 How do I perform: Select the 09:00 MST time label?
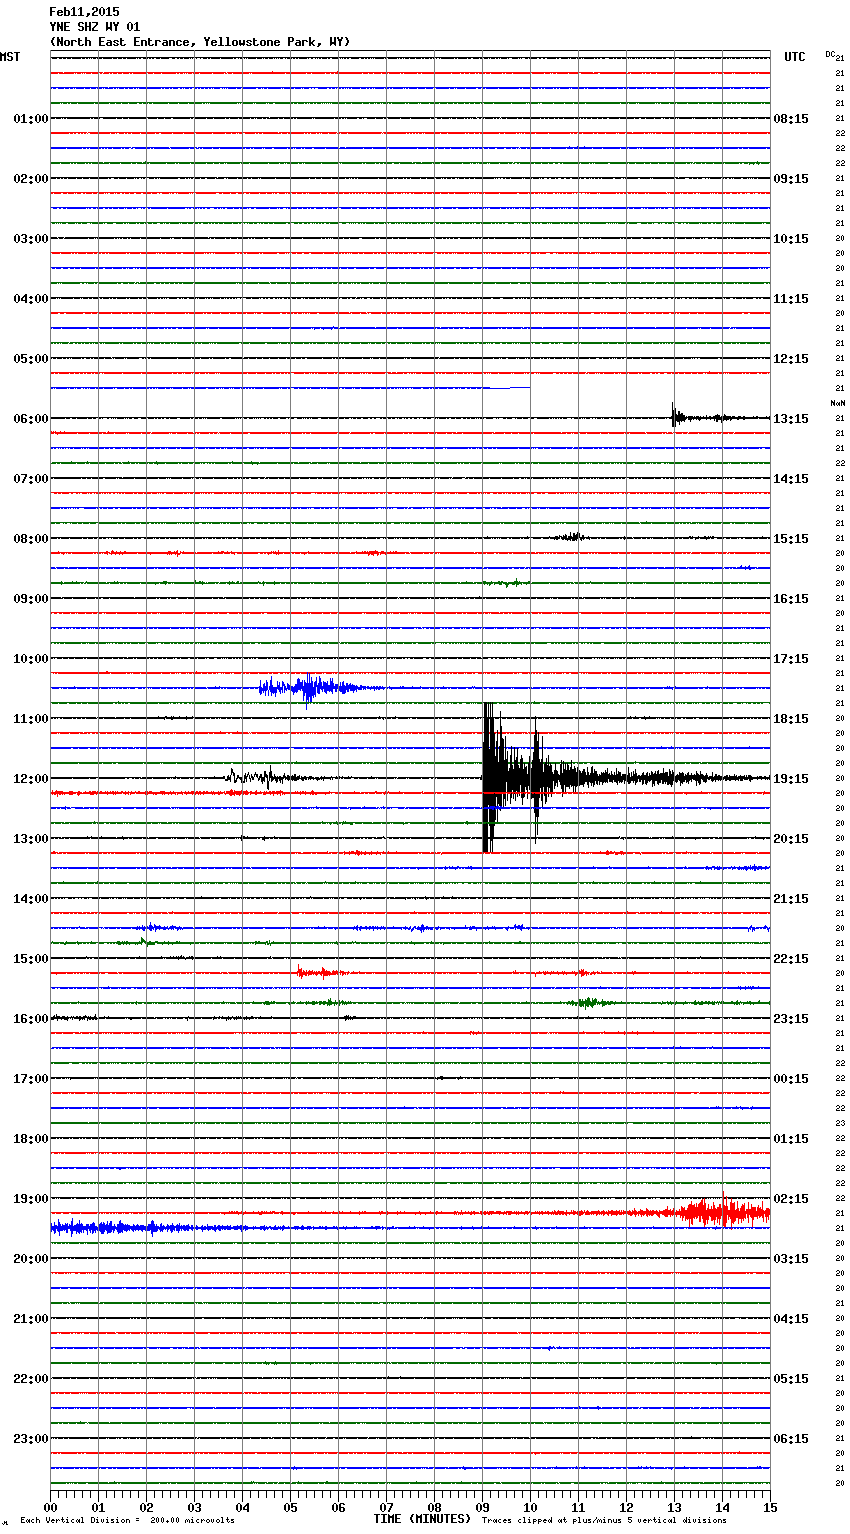click(x=31, y=599)
